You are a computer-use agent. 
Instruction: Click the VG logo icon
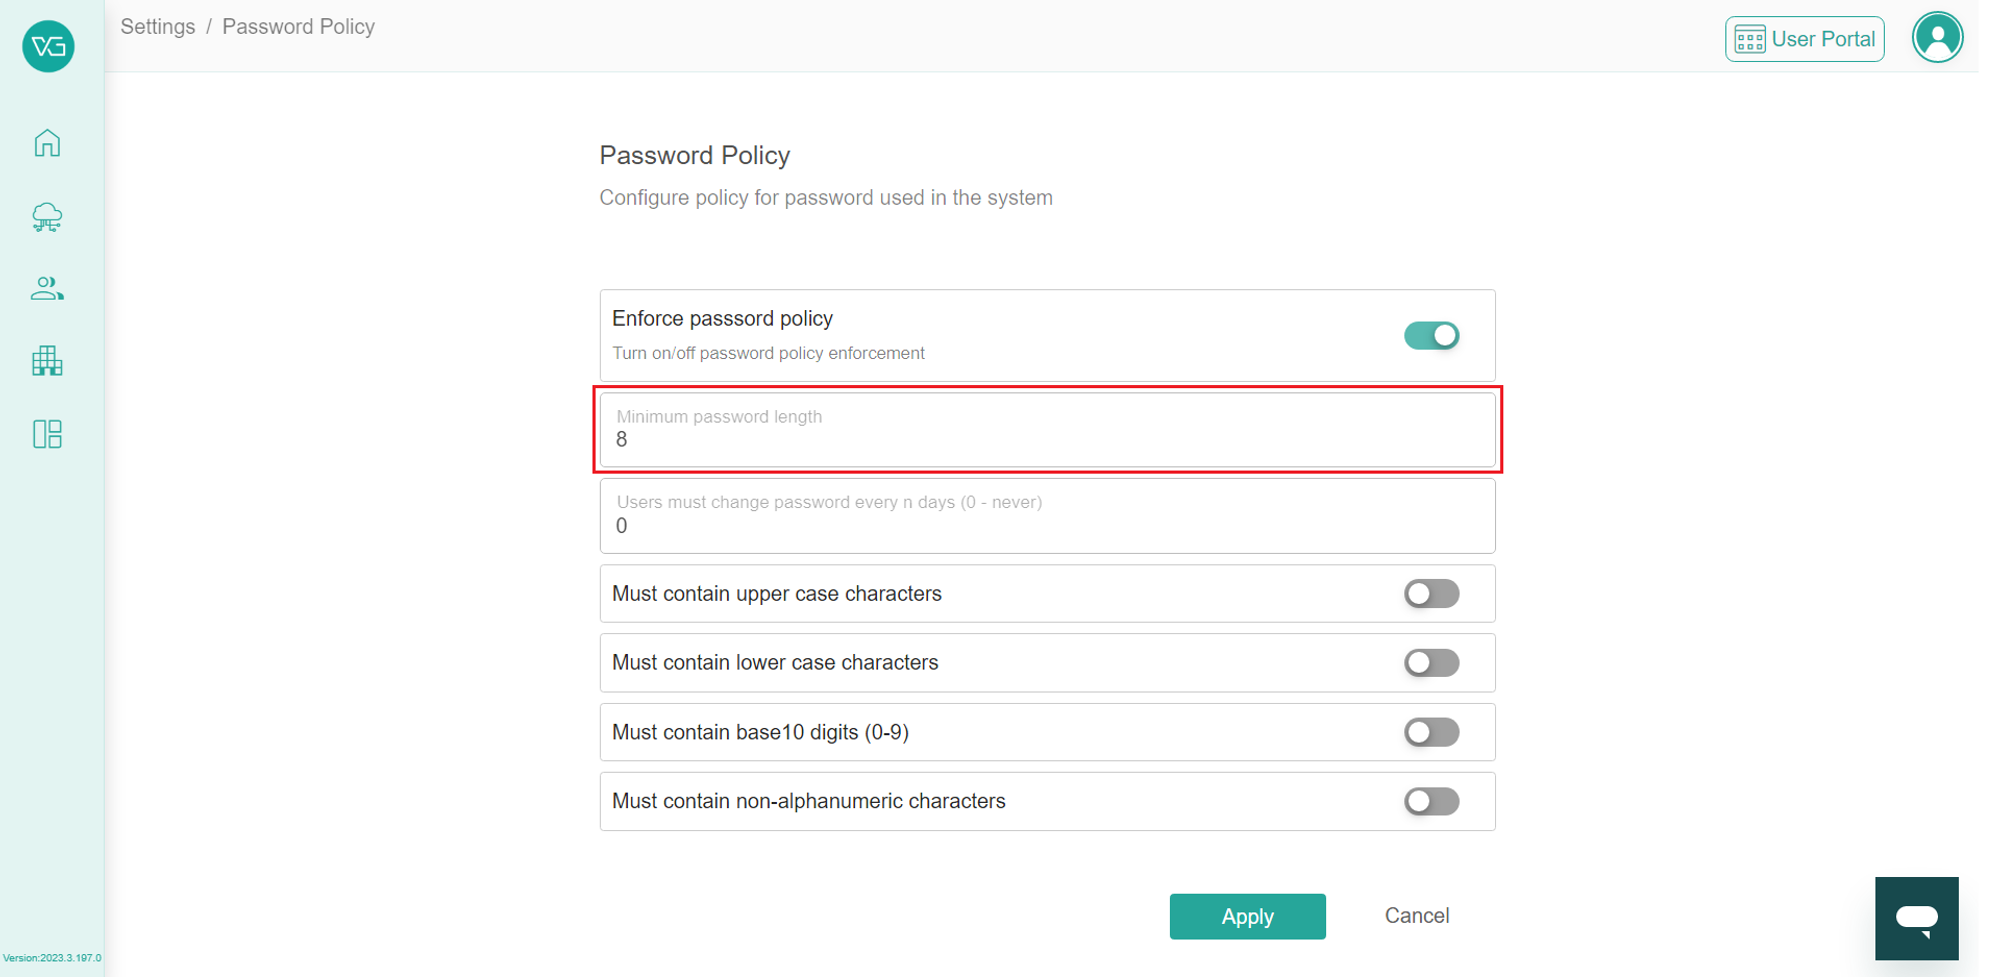[x=48, y=46]
